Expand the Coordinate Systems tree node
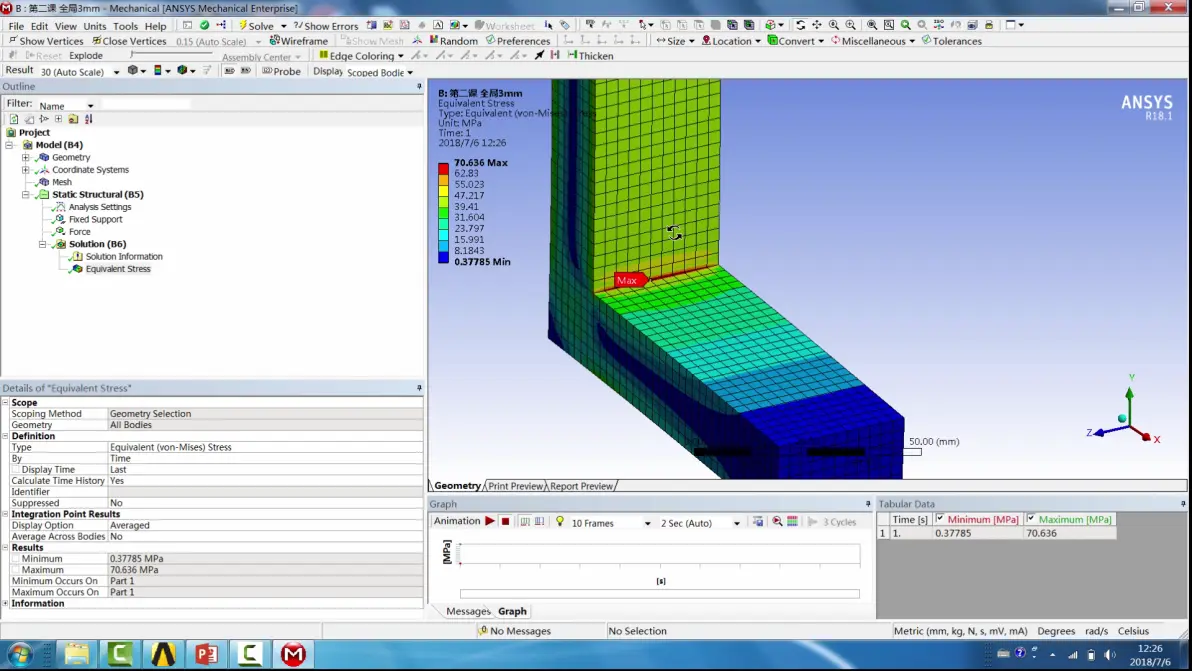The width and height of the screenshot is (1192, 671). [26, 169]
